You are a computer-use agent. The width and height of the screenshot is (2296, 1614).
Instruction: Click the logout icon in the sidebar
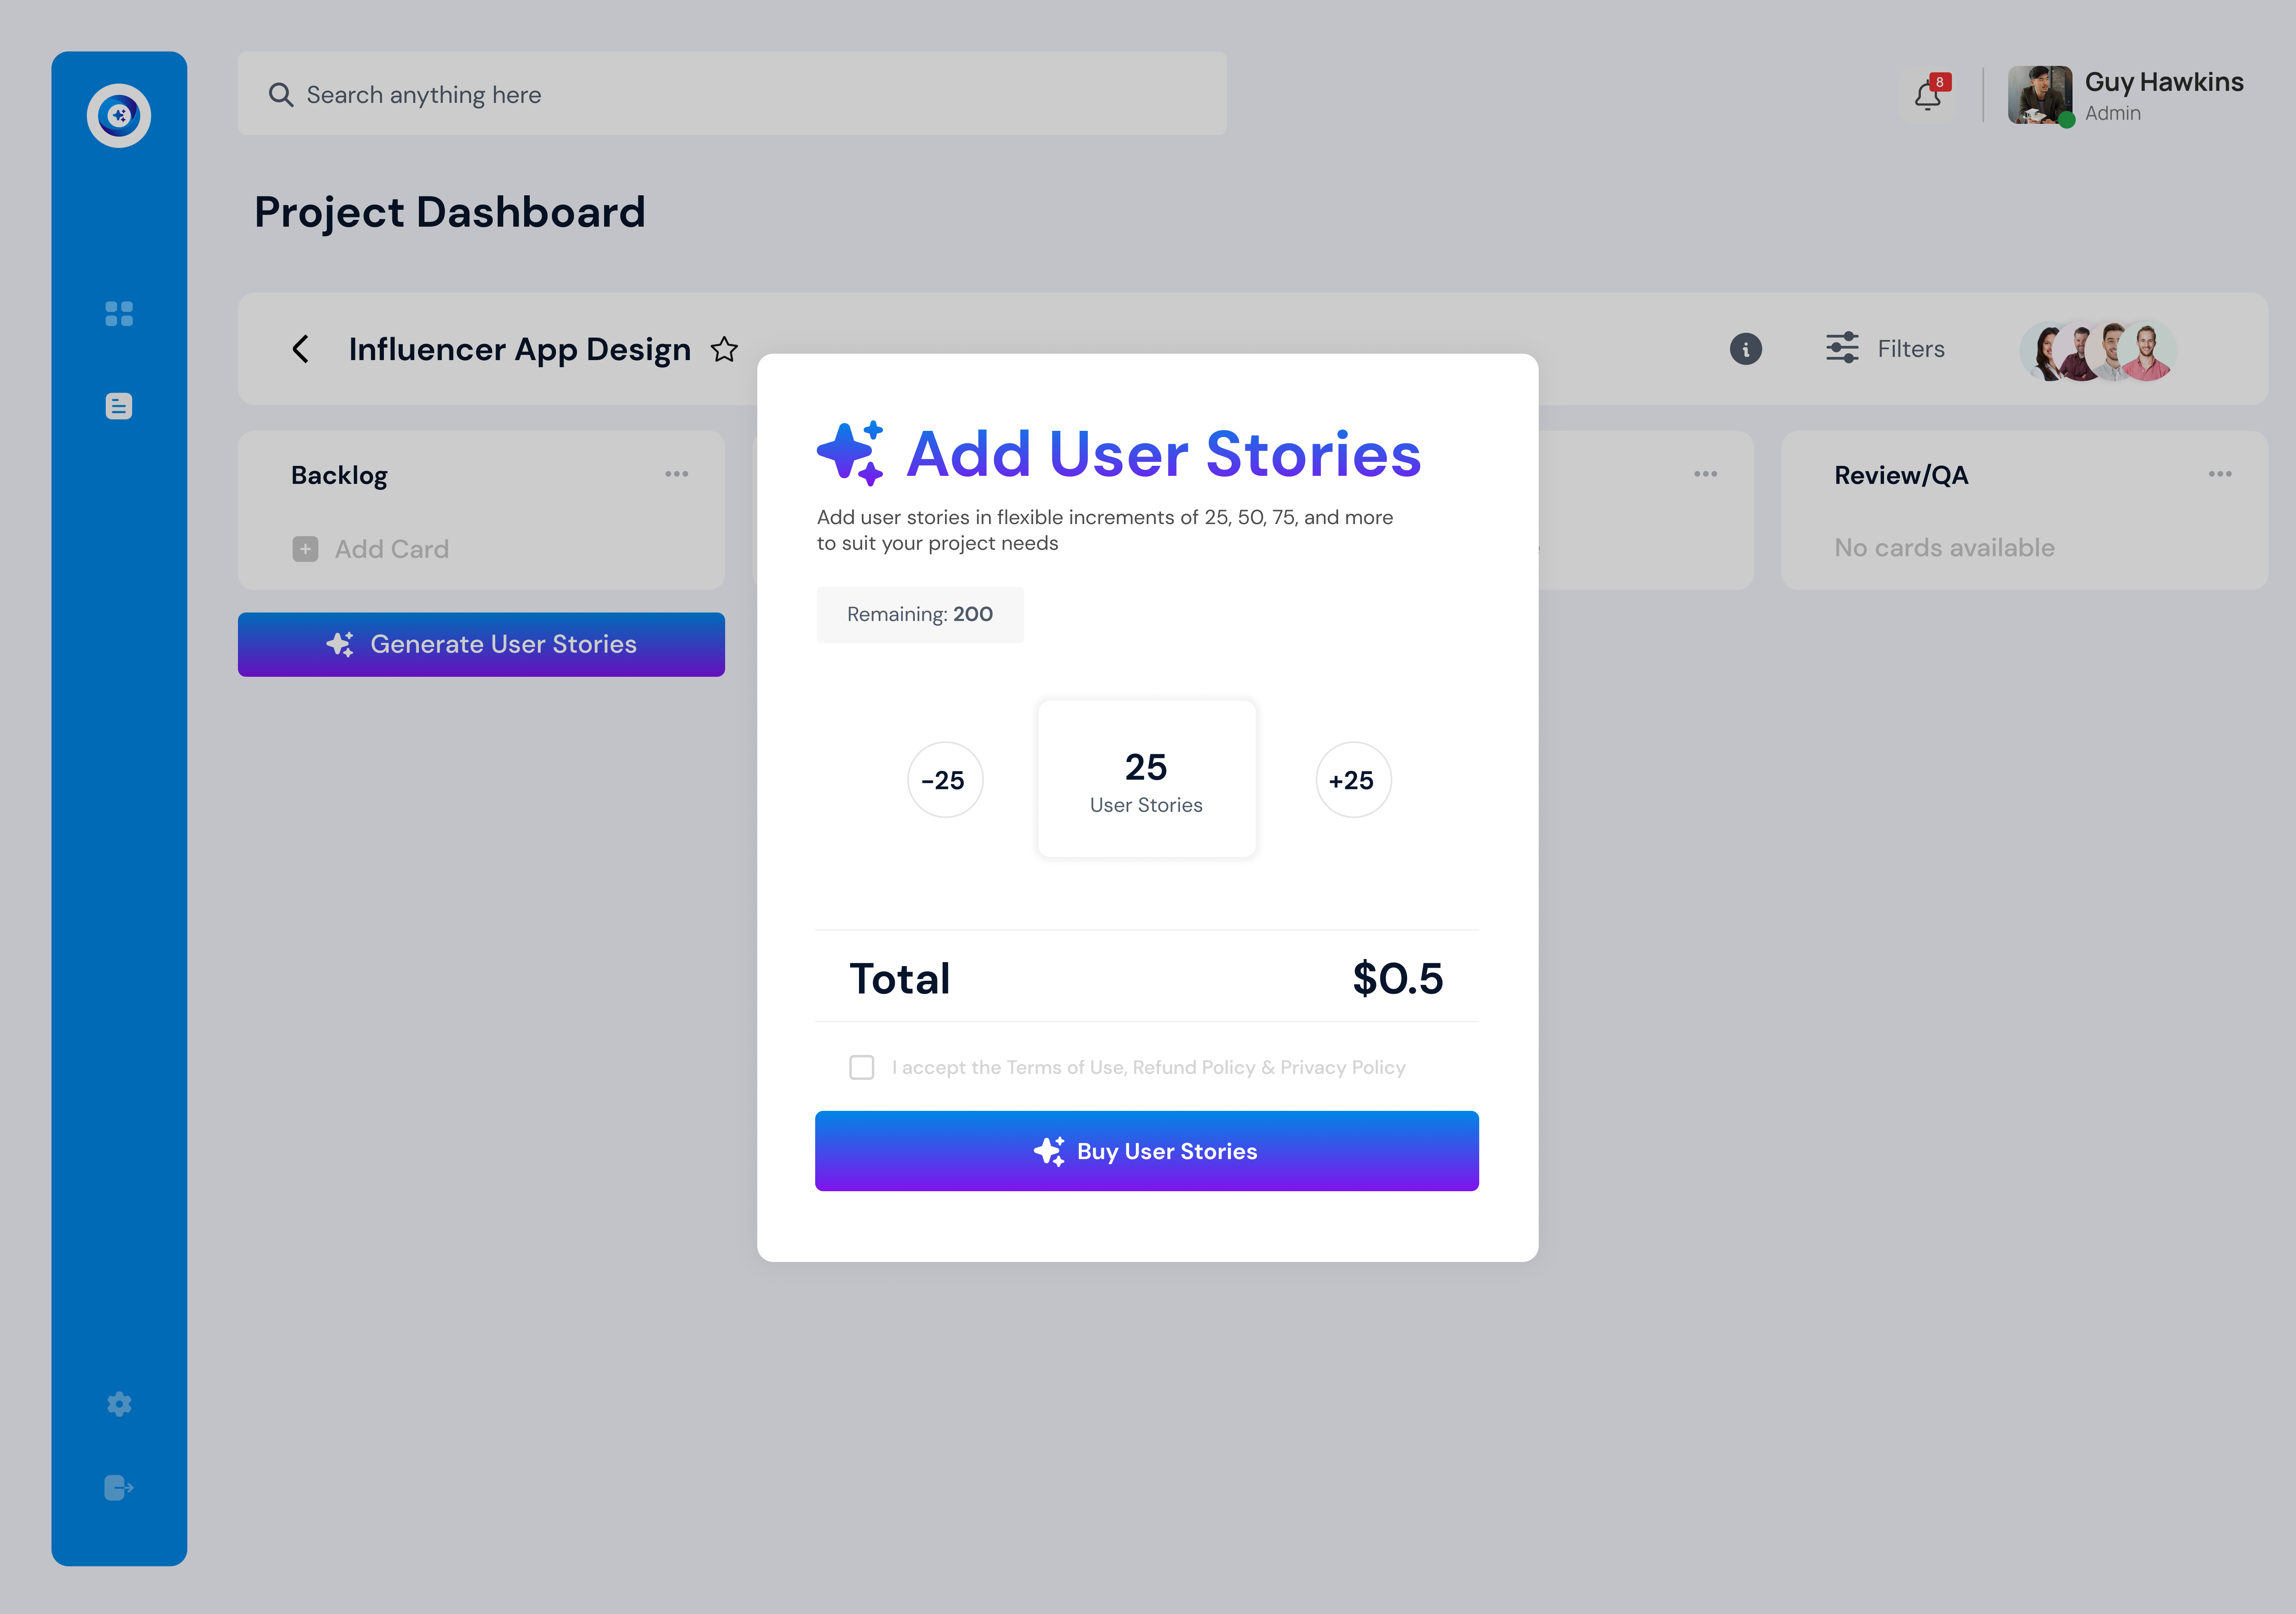pyautogui.click(x=119, y=1488)
